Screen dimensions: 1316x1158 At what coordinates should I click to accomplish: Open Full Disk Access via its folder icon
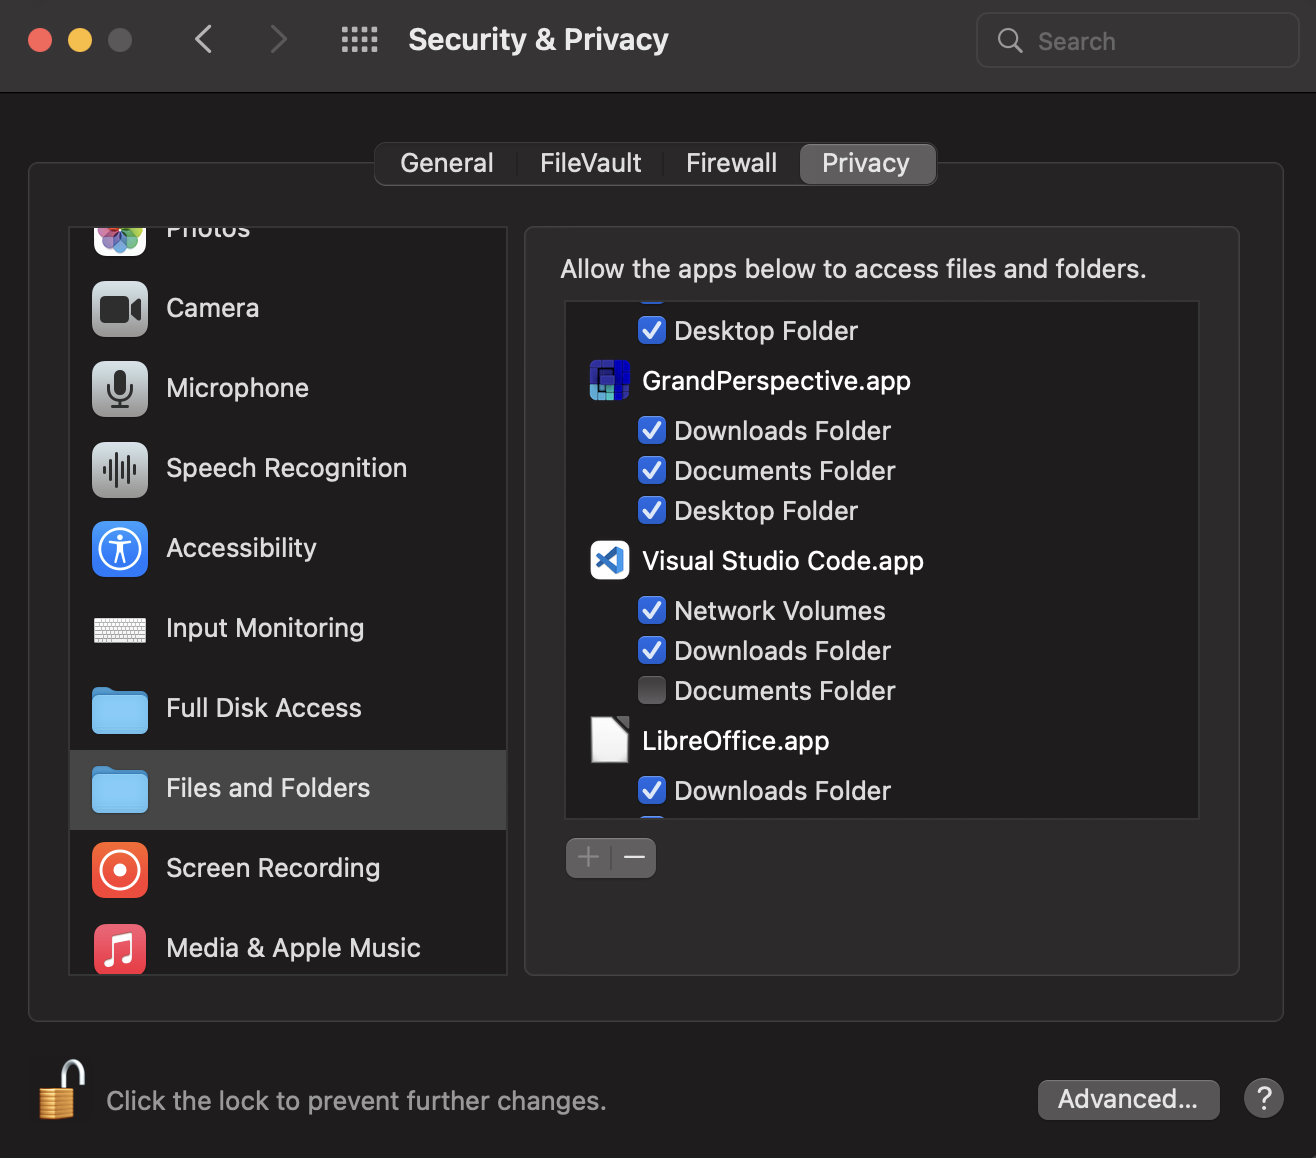(x=119, y=709)
